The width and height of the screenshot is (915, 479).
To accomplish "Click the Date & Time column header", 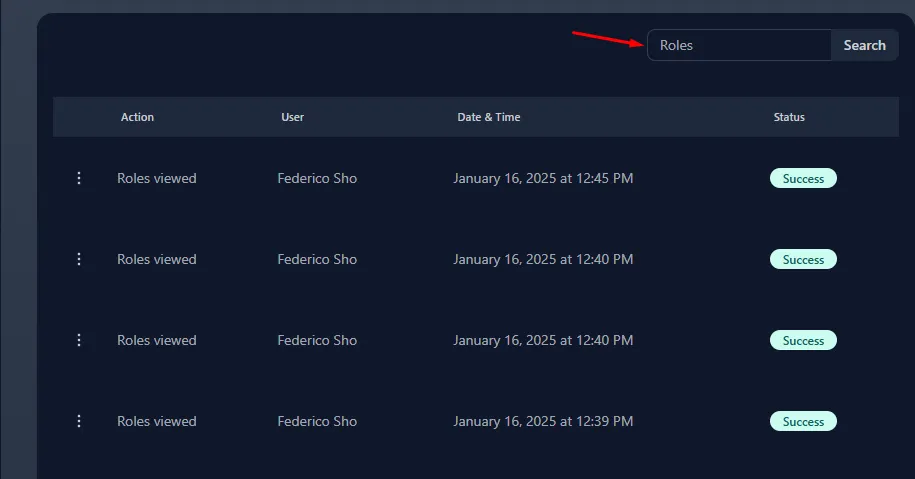I will [x=488, y=117].
